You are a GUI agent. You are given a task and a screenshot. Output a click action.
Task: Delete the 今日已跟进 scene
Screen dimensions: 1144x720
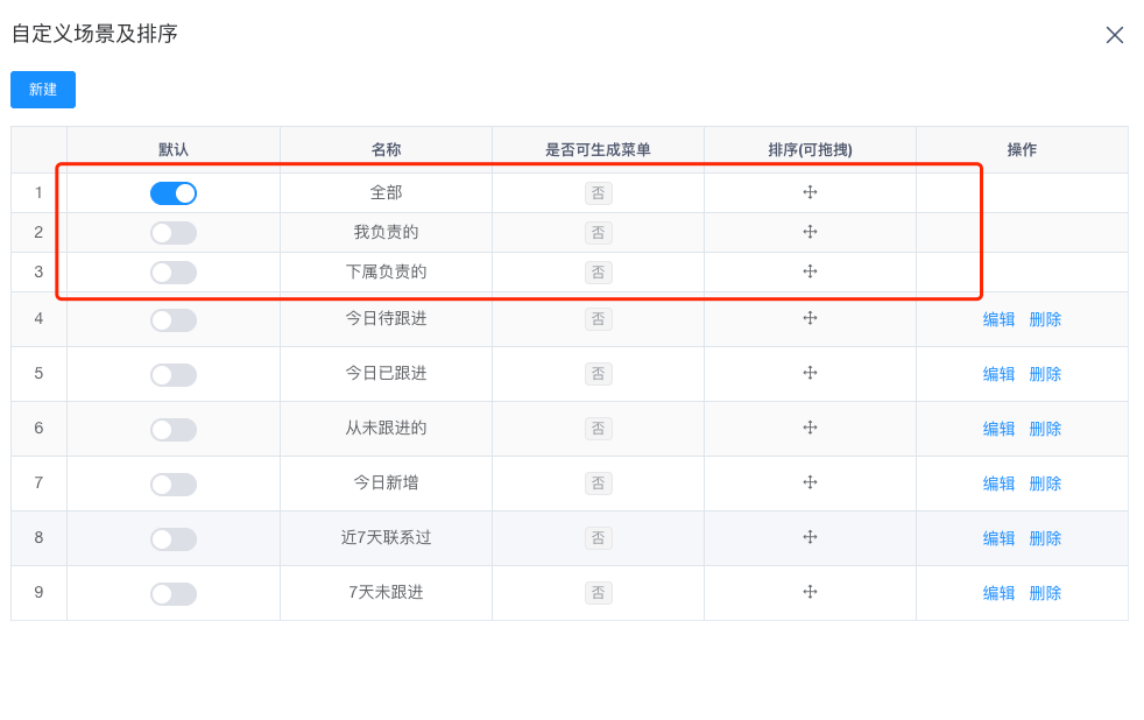coord(1045,374)
